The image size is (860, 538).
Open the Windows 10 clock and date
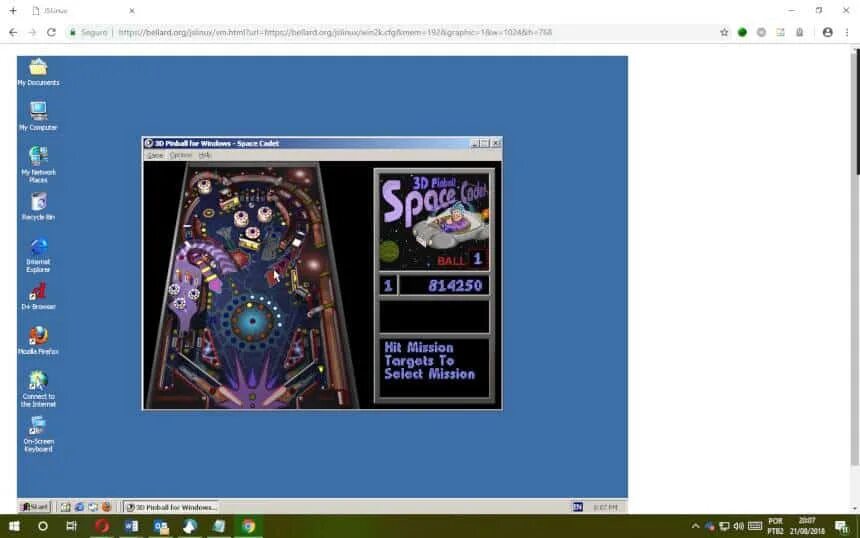click(x=807, y=526)
